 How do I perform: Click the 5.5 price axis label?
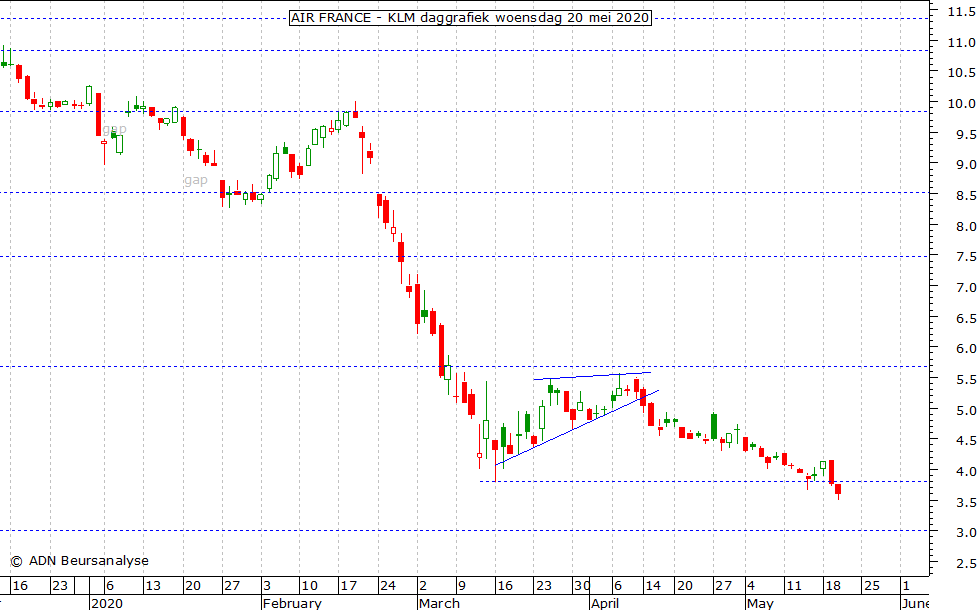[966, 379]
